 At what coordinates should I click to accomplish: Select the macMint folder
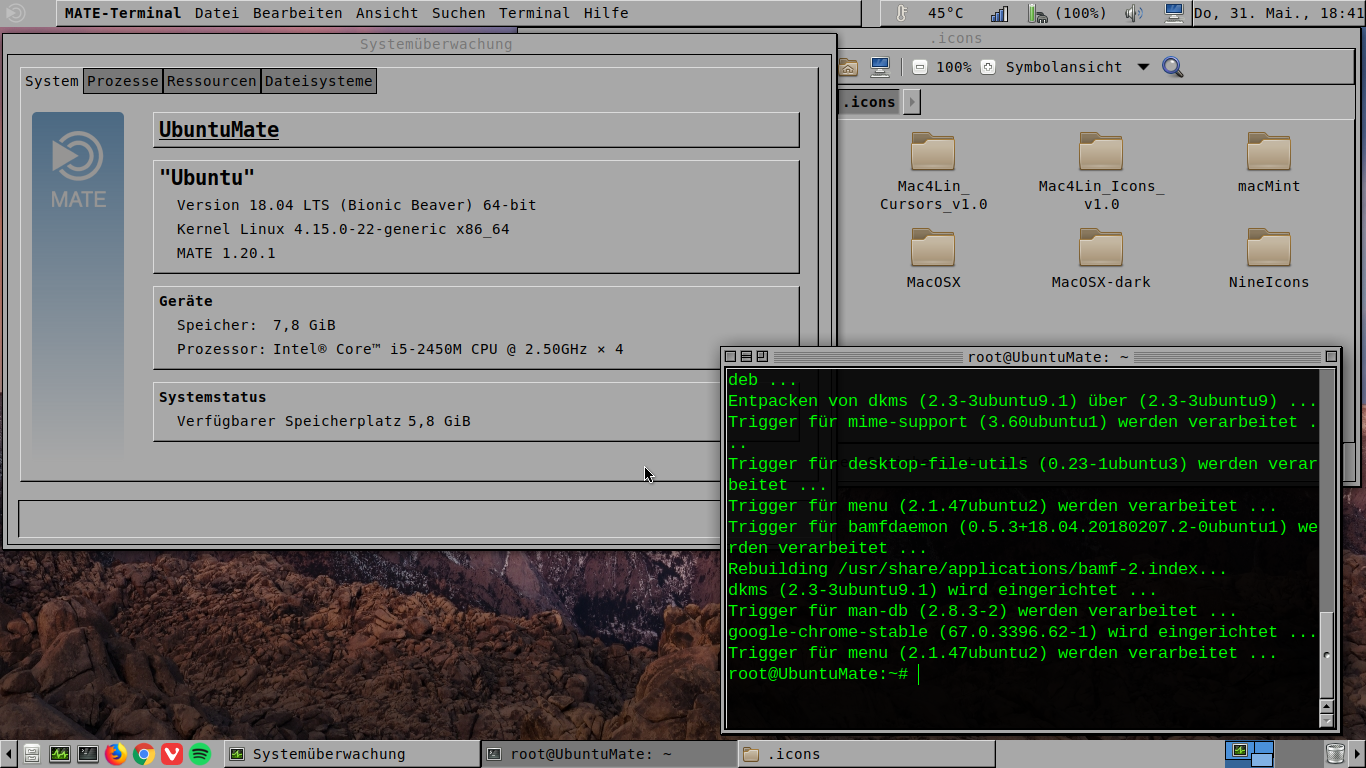tap(1269, 163)
